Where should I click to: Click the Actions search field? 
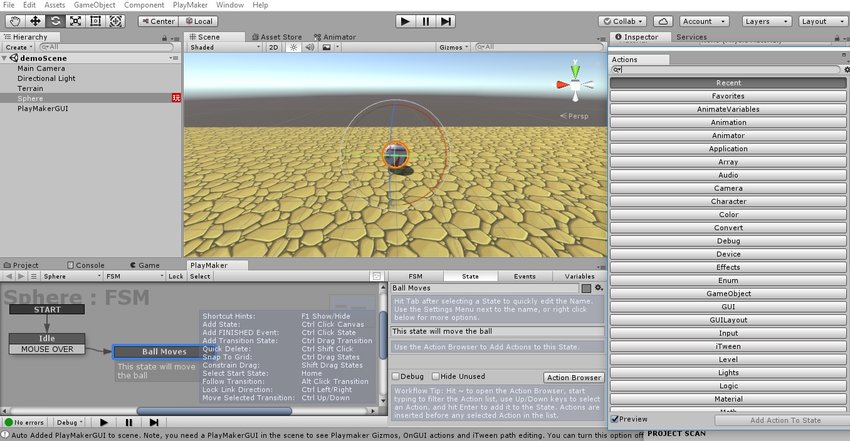pyautogui.click(x=725, y=70)
